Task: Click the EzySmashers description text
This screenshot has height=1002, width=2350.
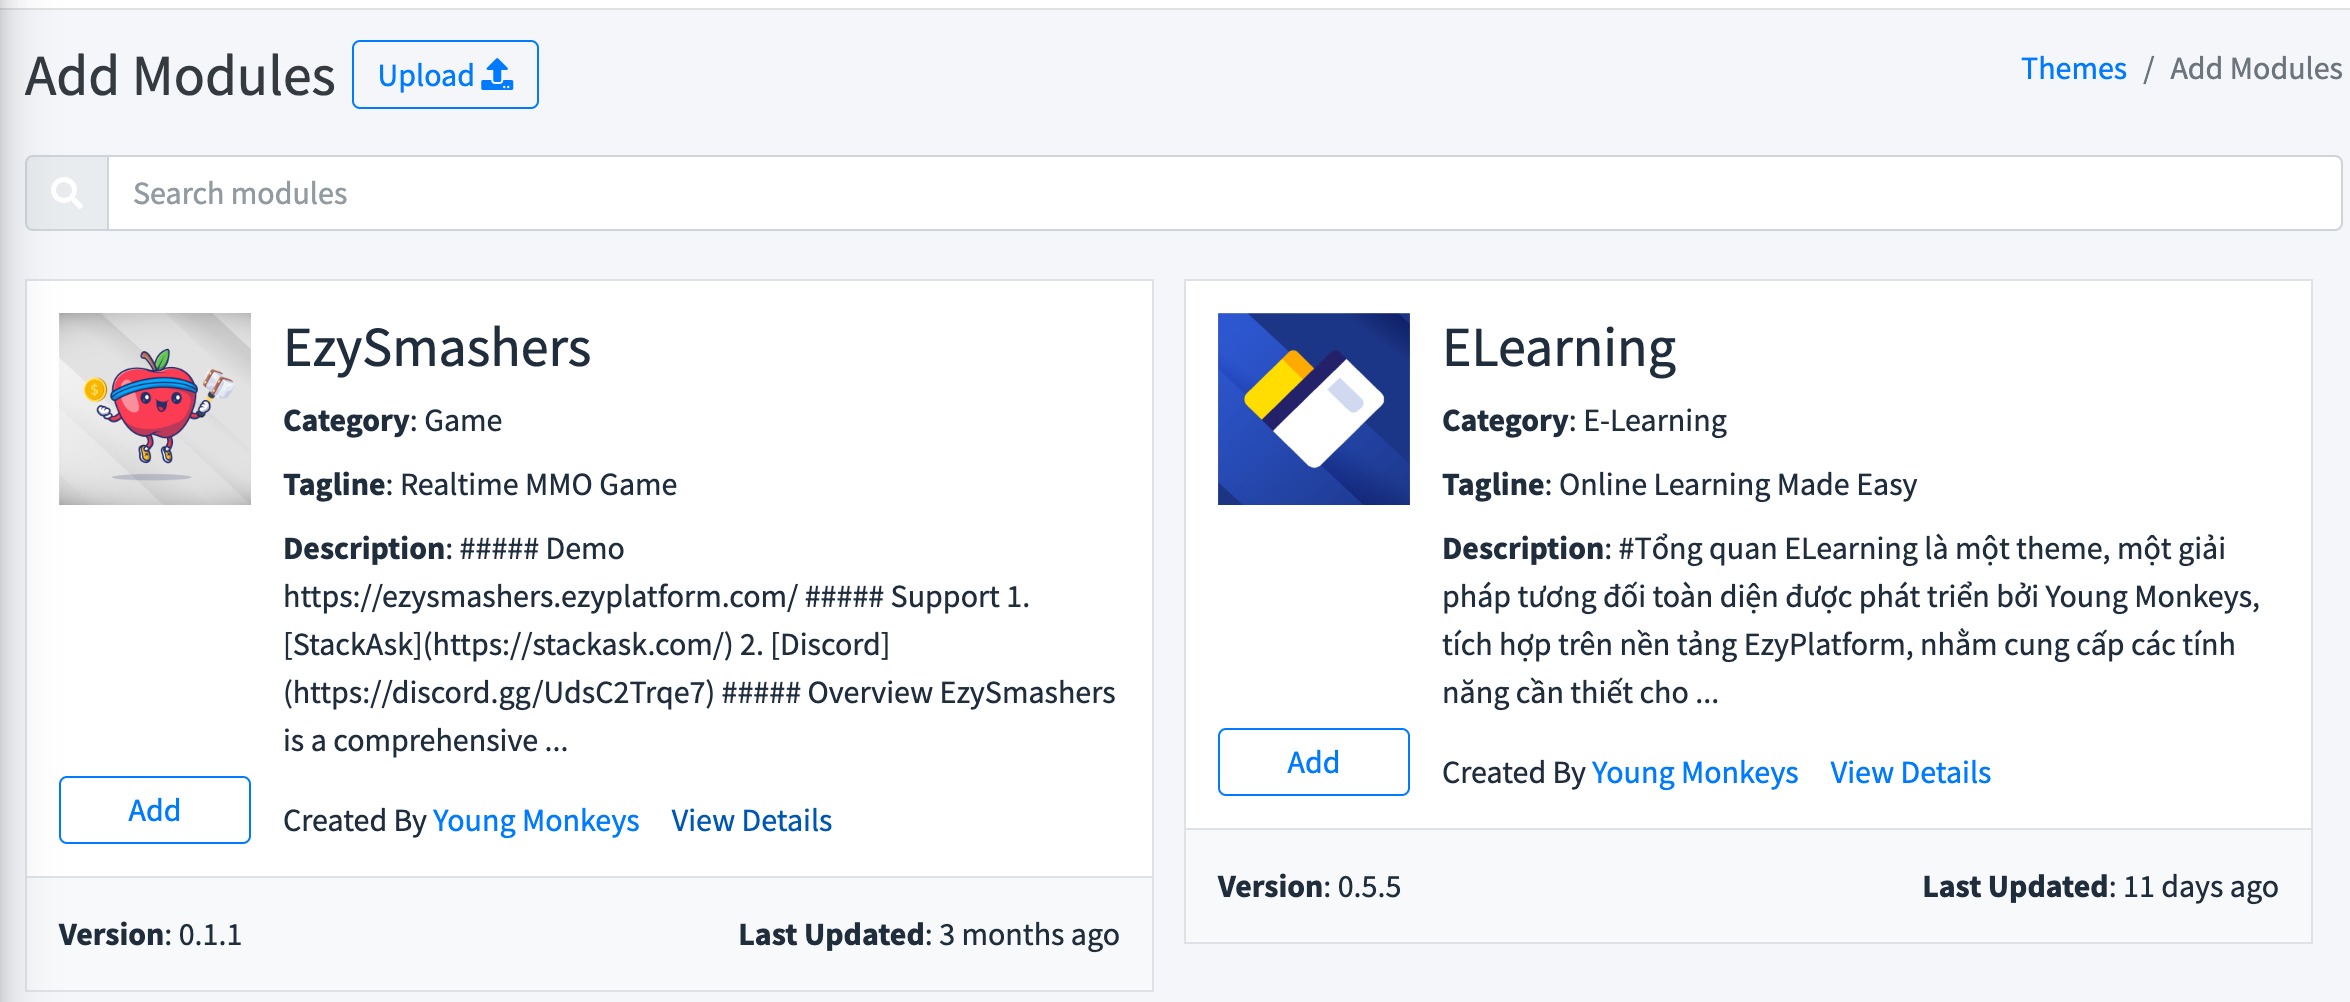Action: point(698,645)
